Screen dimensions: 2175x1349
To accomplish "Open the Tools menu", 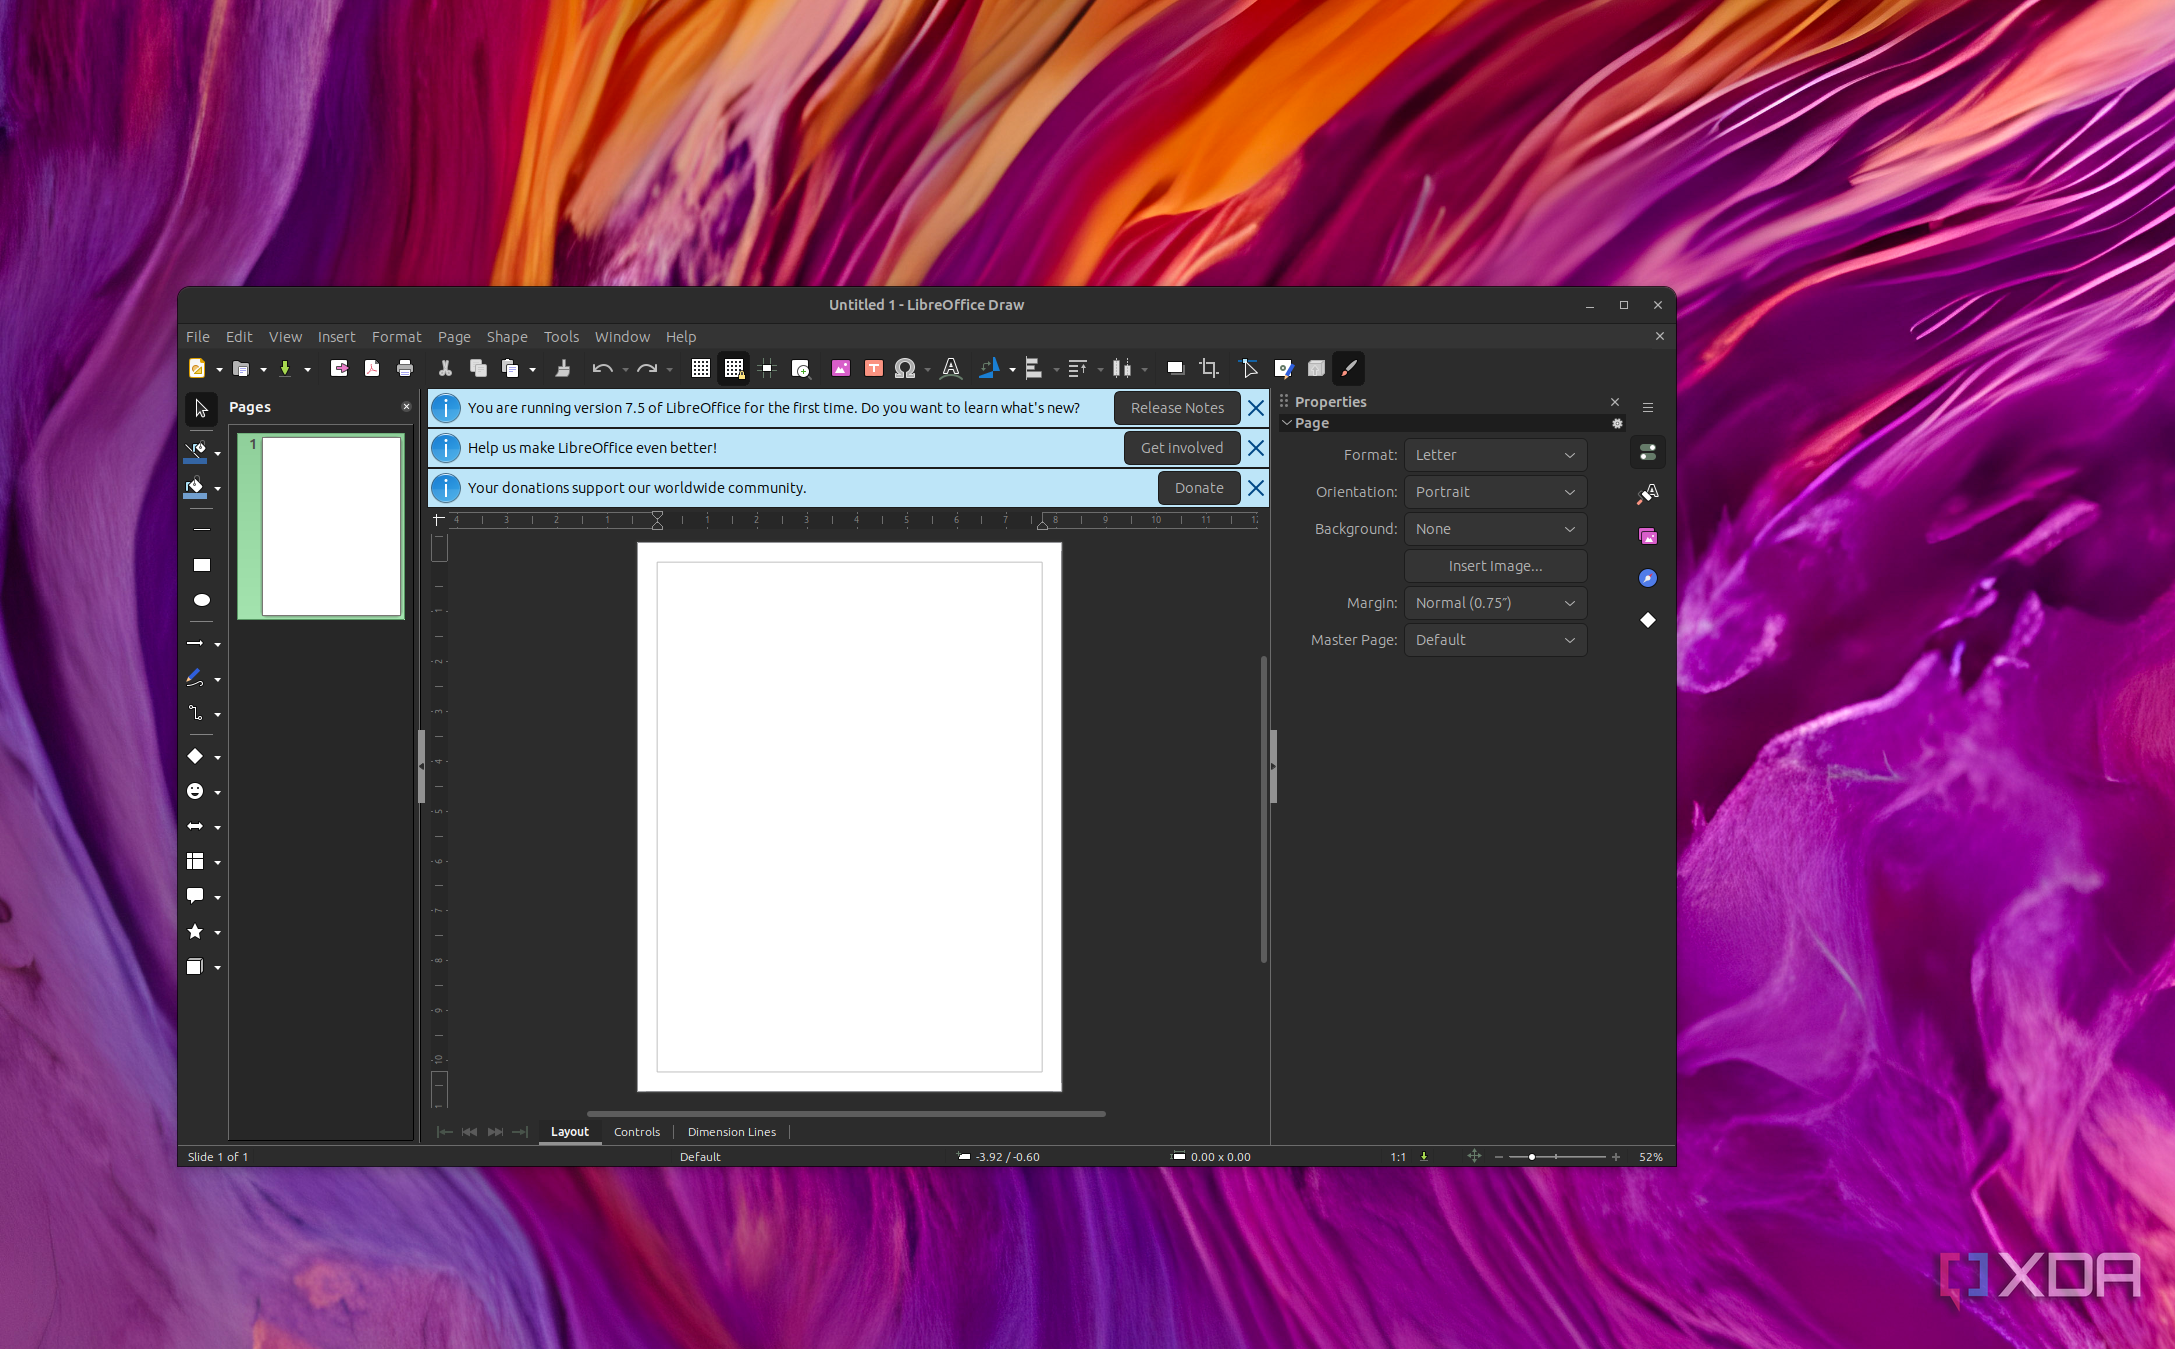I will 561,337.
